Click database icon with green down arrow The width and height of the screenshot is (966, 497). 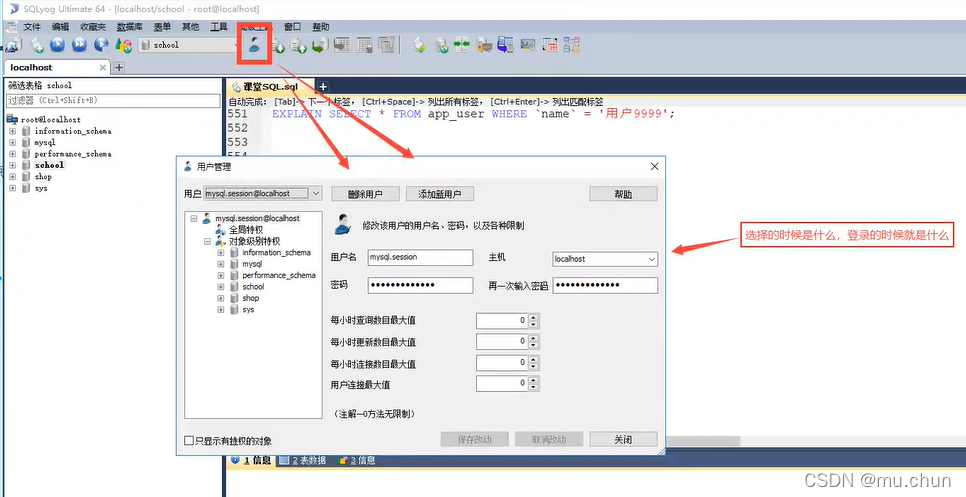coord(277,45)
